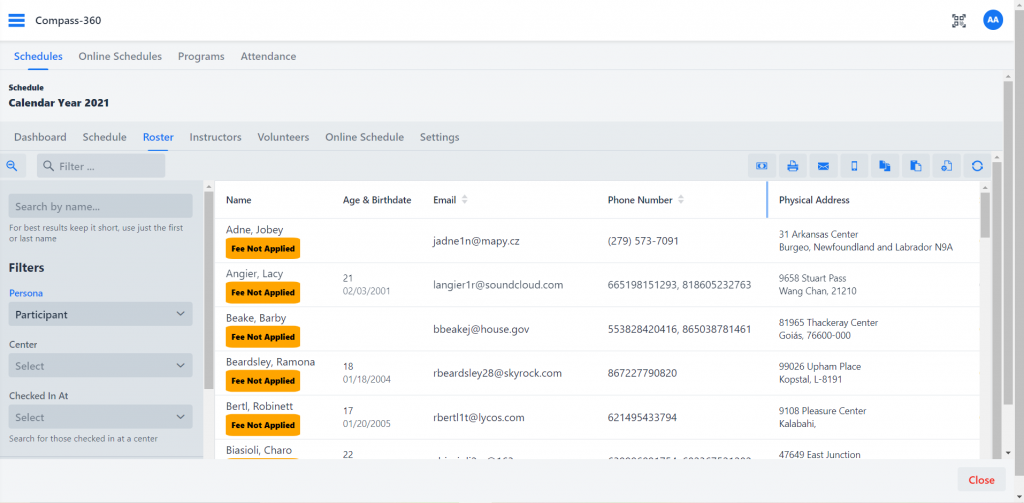Open the Online Schedule sub-tab
Image resolution: width=1024 pixels, height=503 pixels.
coord(364,137)
